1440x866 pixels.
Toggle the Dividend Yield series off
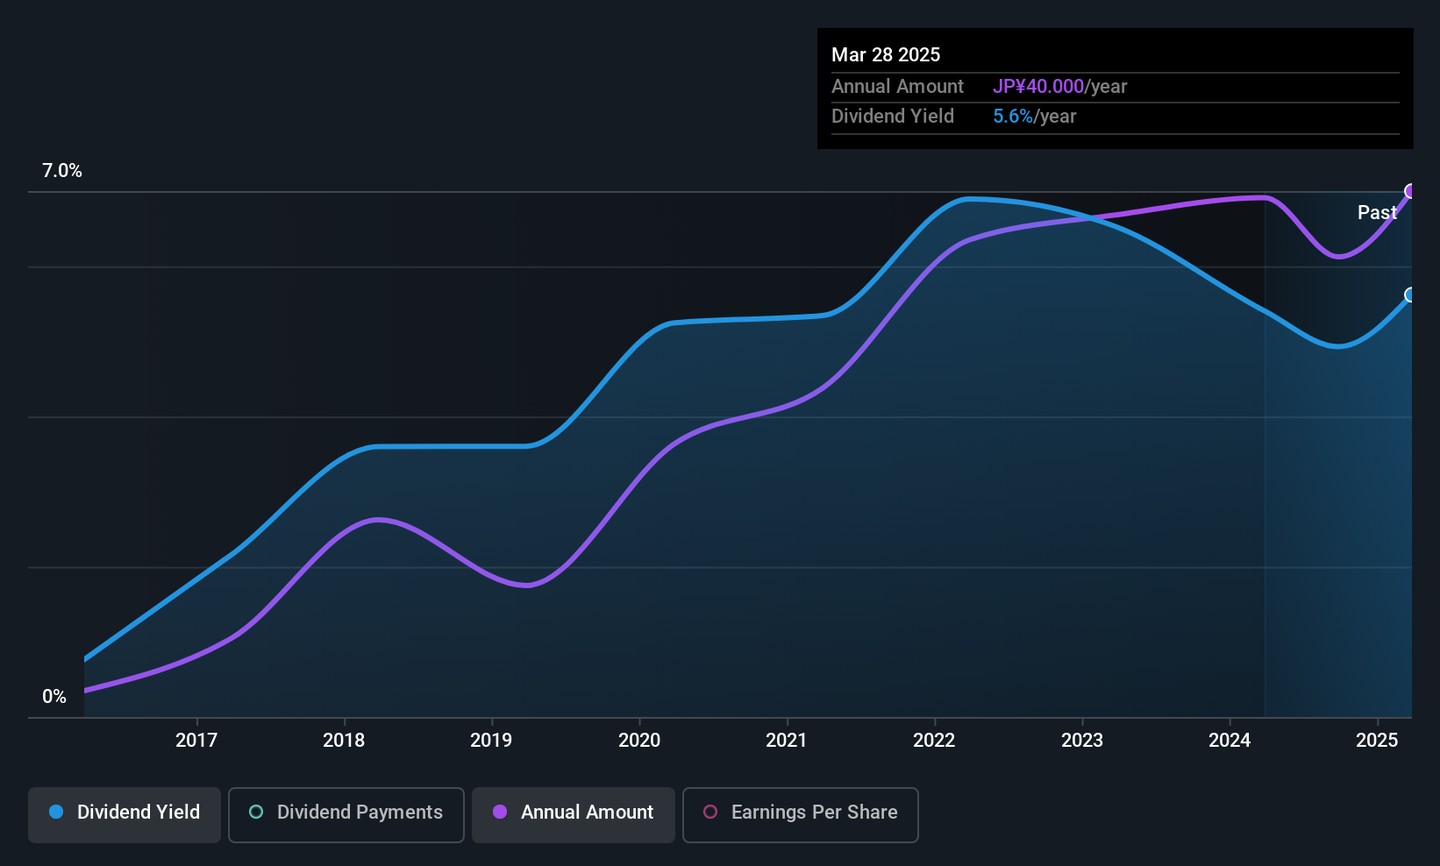click(125, 814)
